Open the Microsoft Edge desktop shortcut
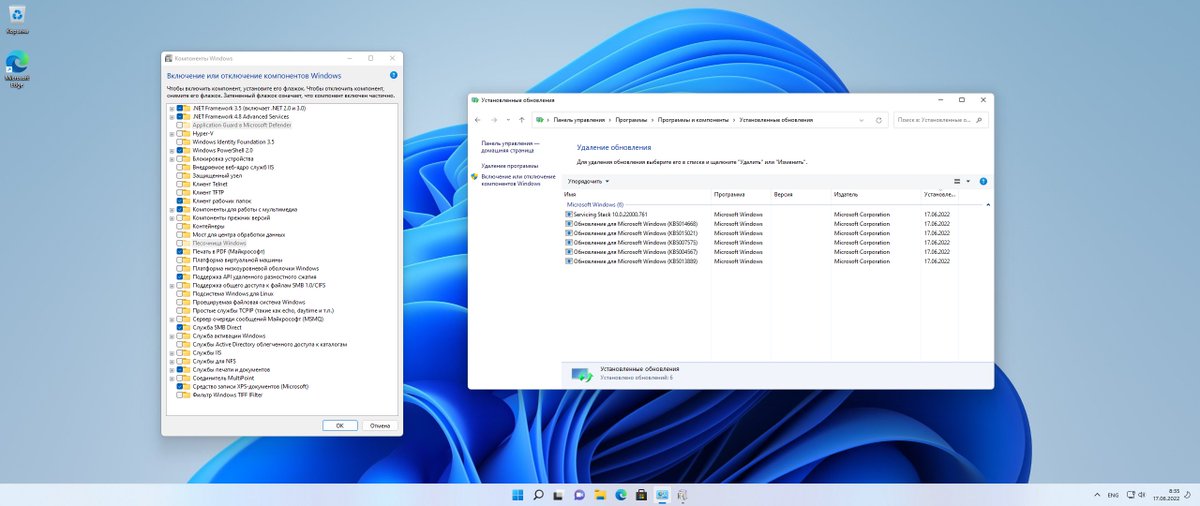The image size is (1200, 506). click(x=17, y=70)
